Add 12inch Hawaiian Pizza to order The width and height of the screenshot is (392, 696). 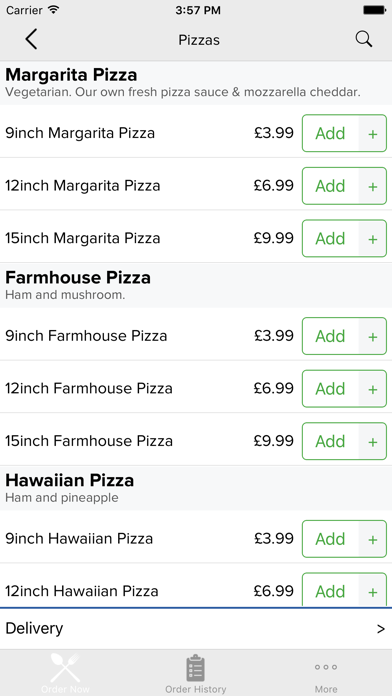[330, 590]
